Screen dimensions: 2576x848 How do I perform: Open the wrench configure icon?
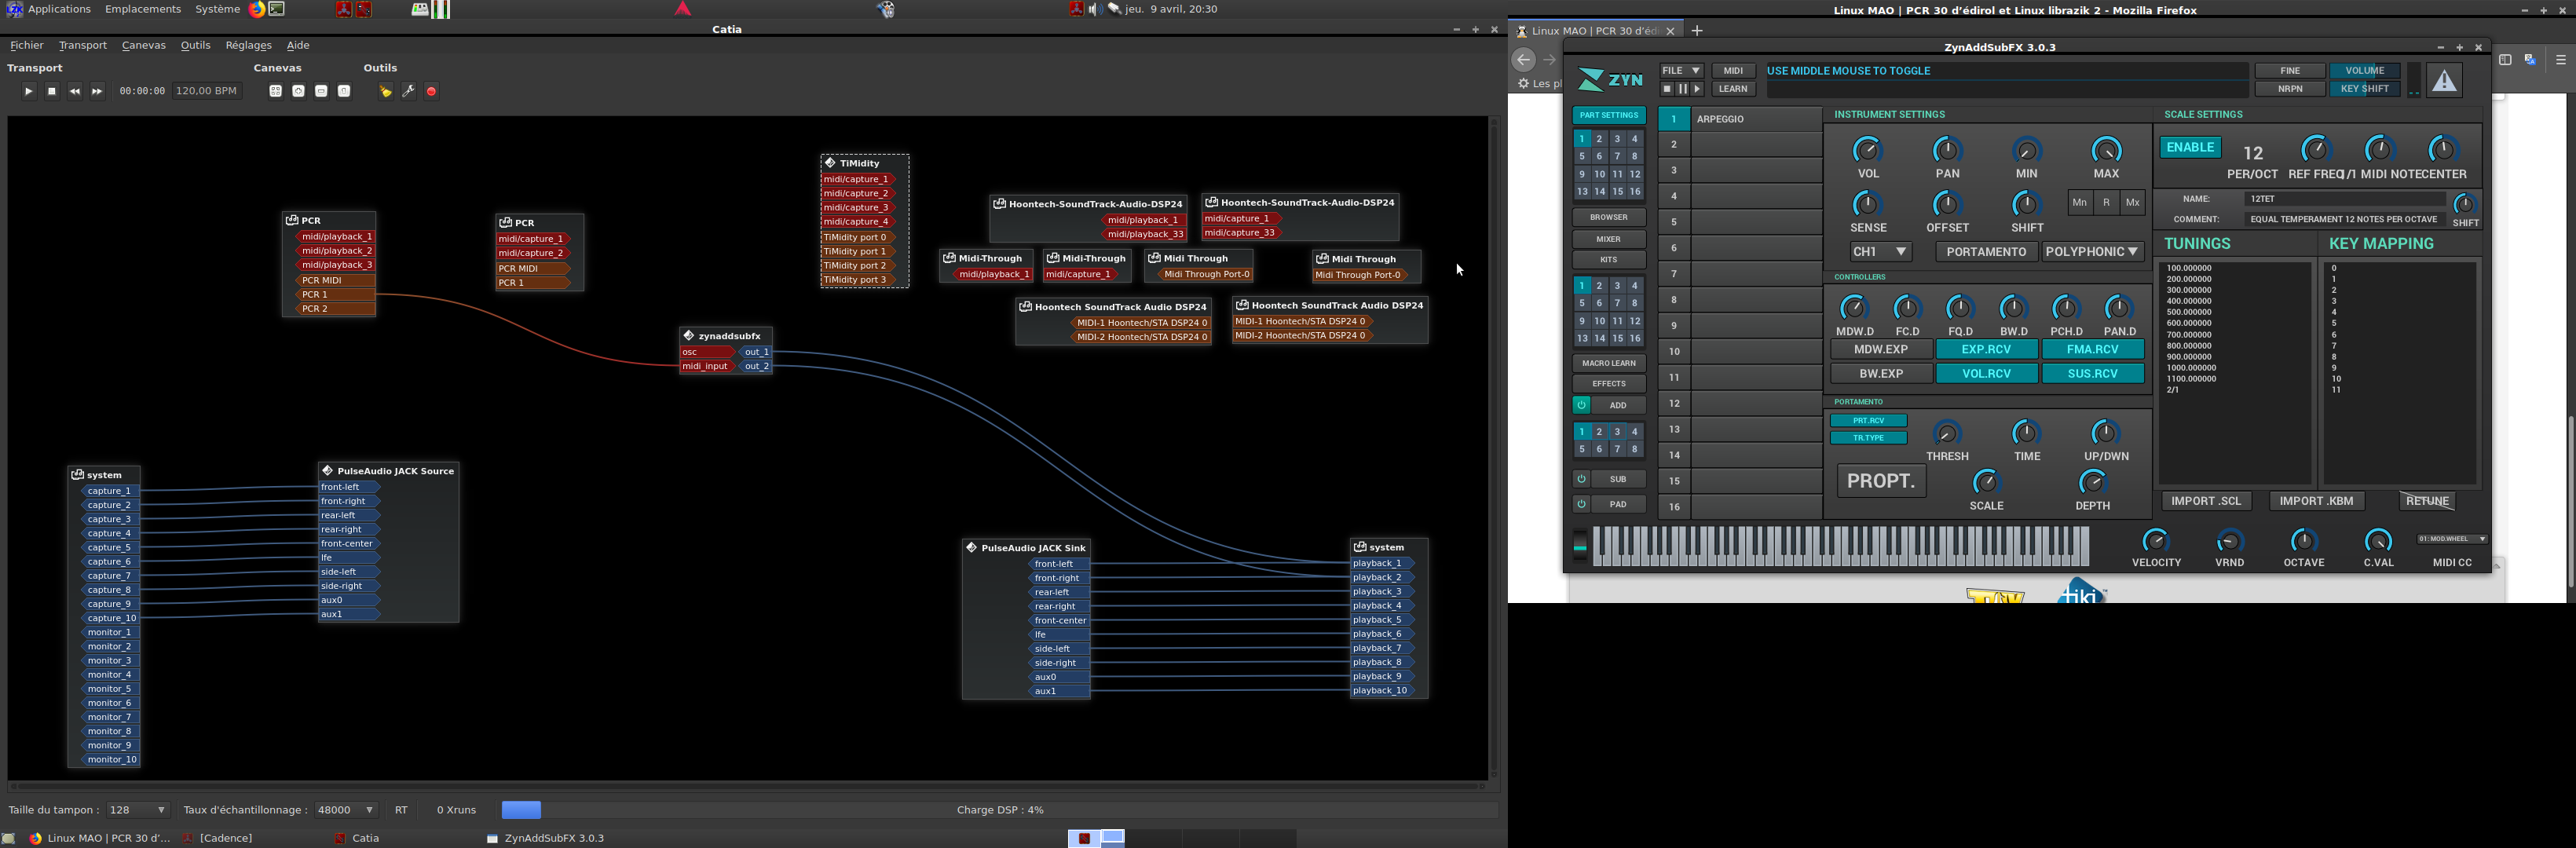408,91
